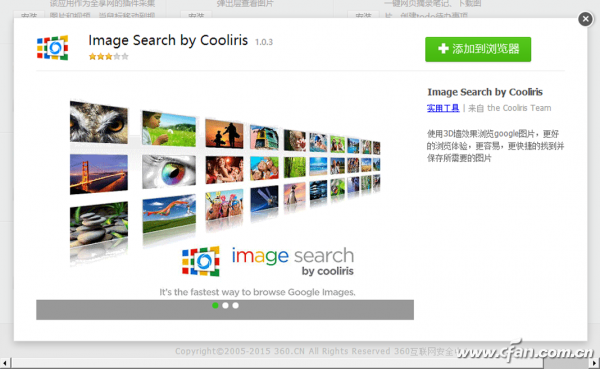Click the child blowing dandelion thumbnail
The height and width of the screenshot is (369, 600).
click(169, 129)
